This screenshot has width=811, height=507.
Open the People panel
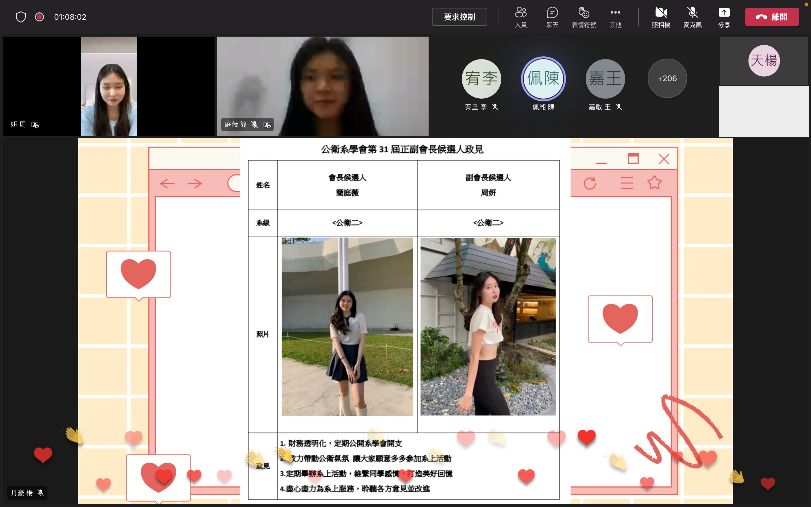521,15
